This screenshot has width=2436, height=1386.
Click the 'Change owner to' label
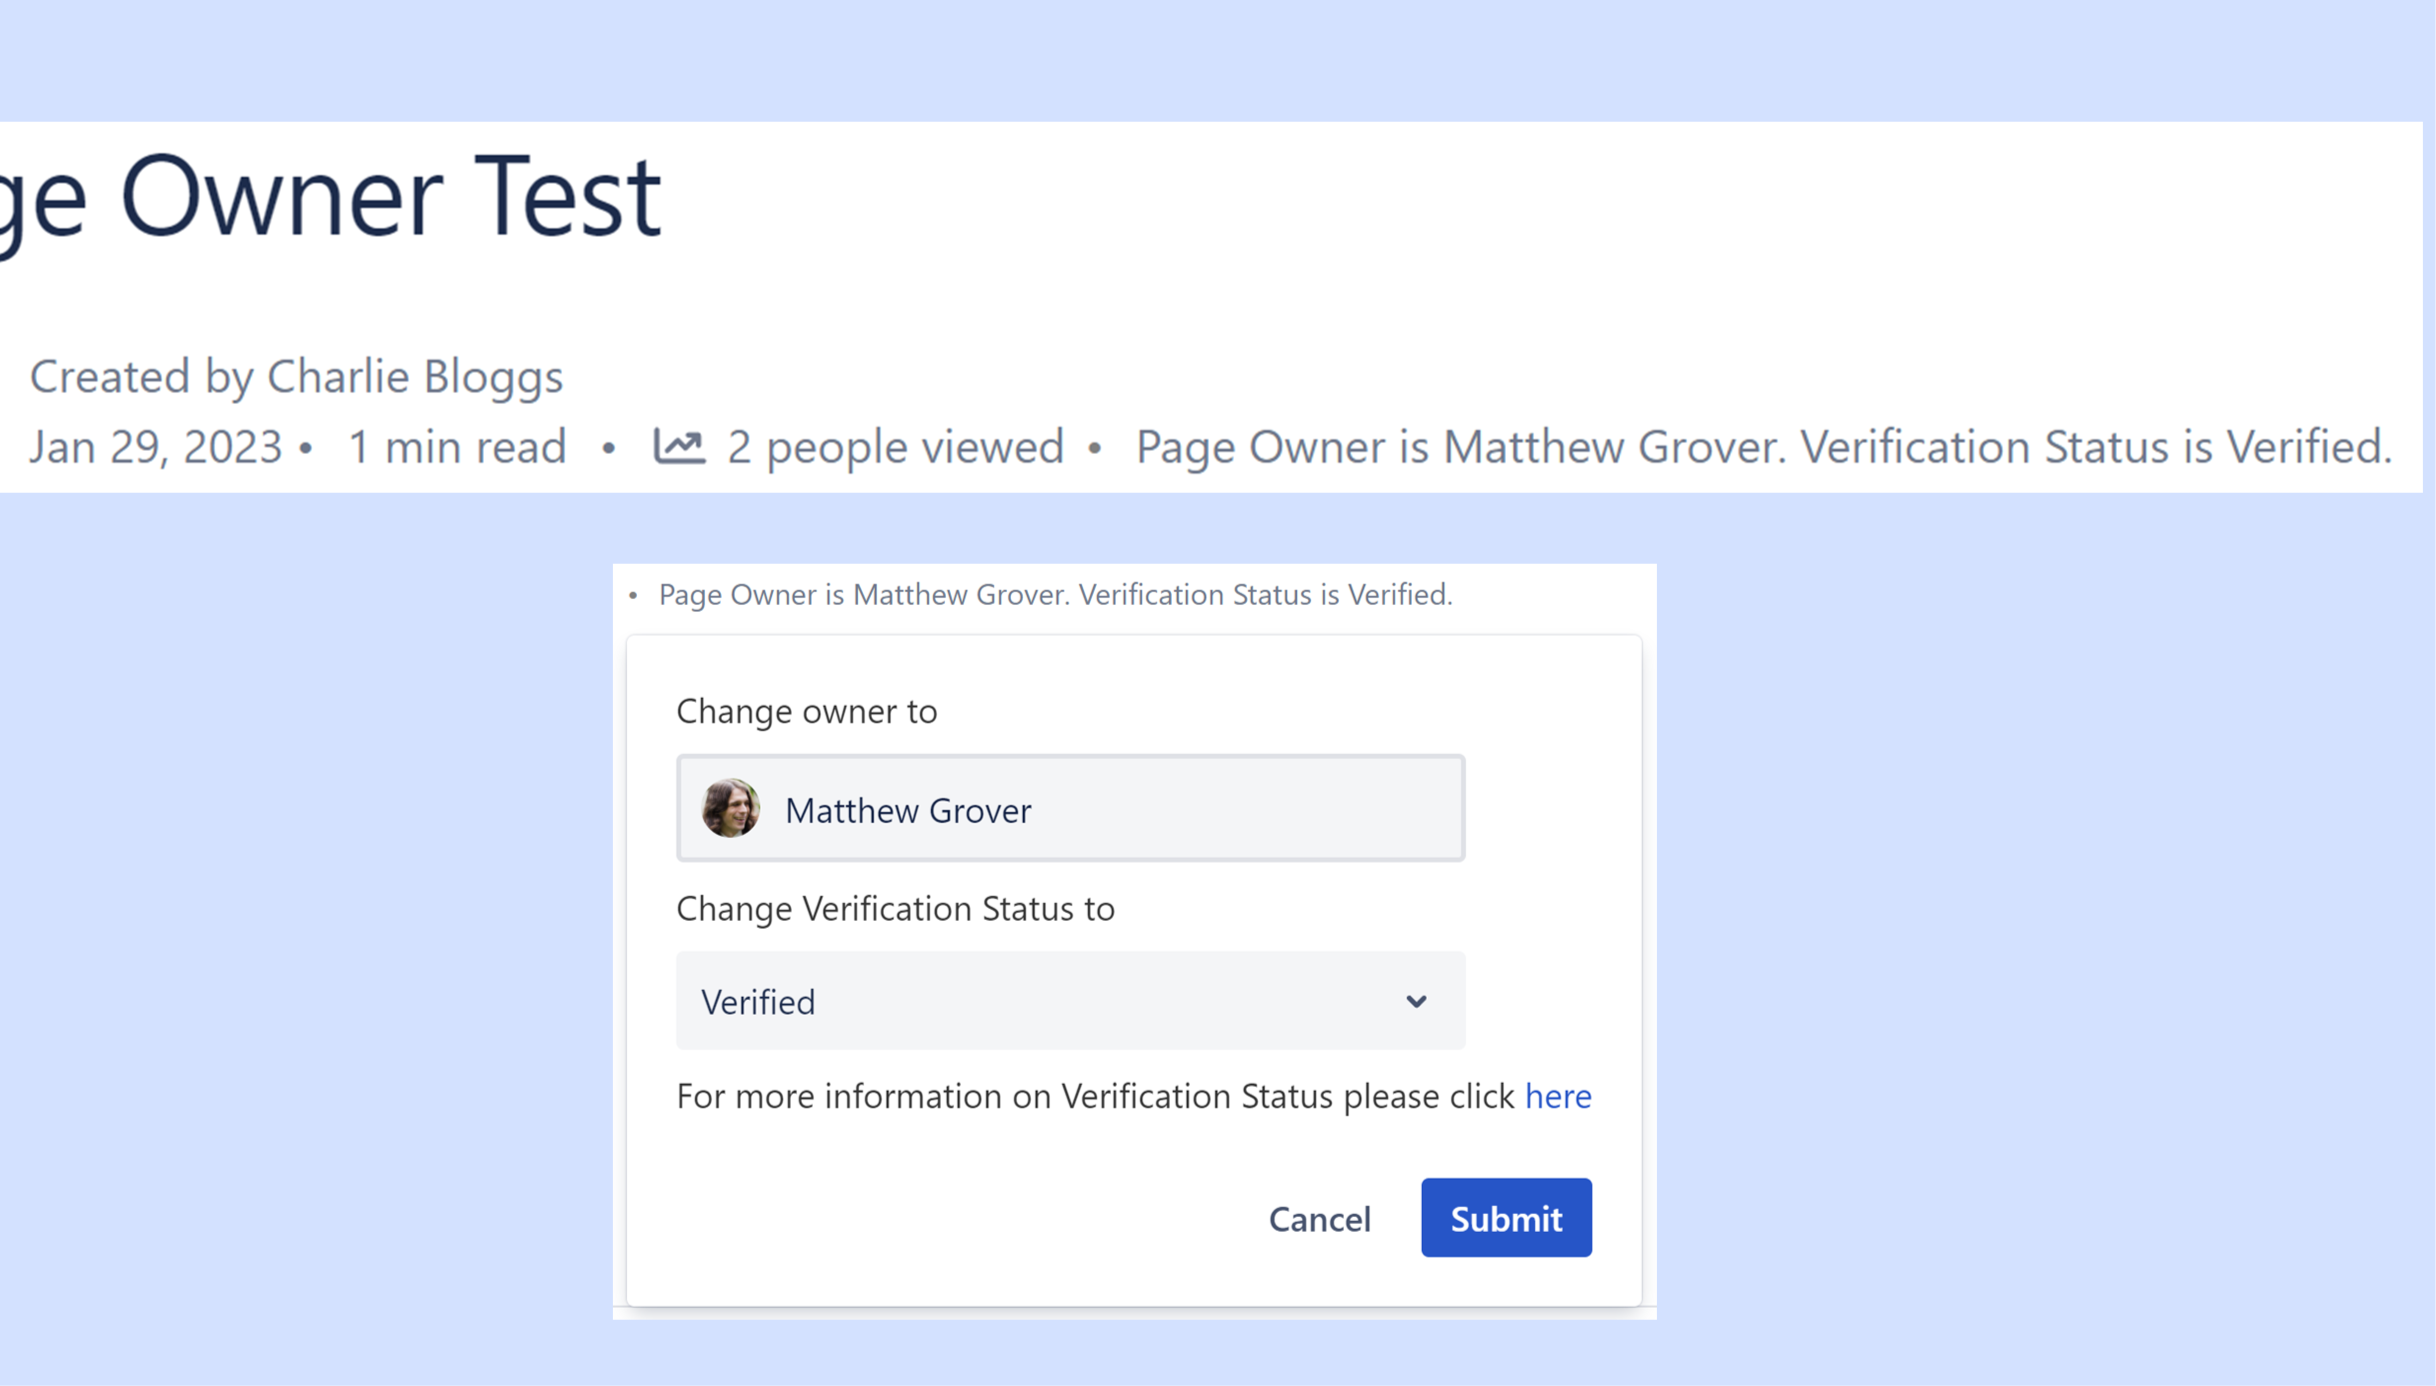[806, 711]
